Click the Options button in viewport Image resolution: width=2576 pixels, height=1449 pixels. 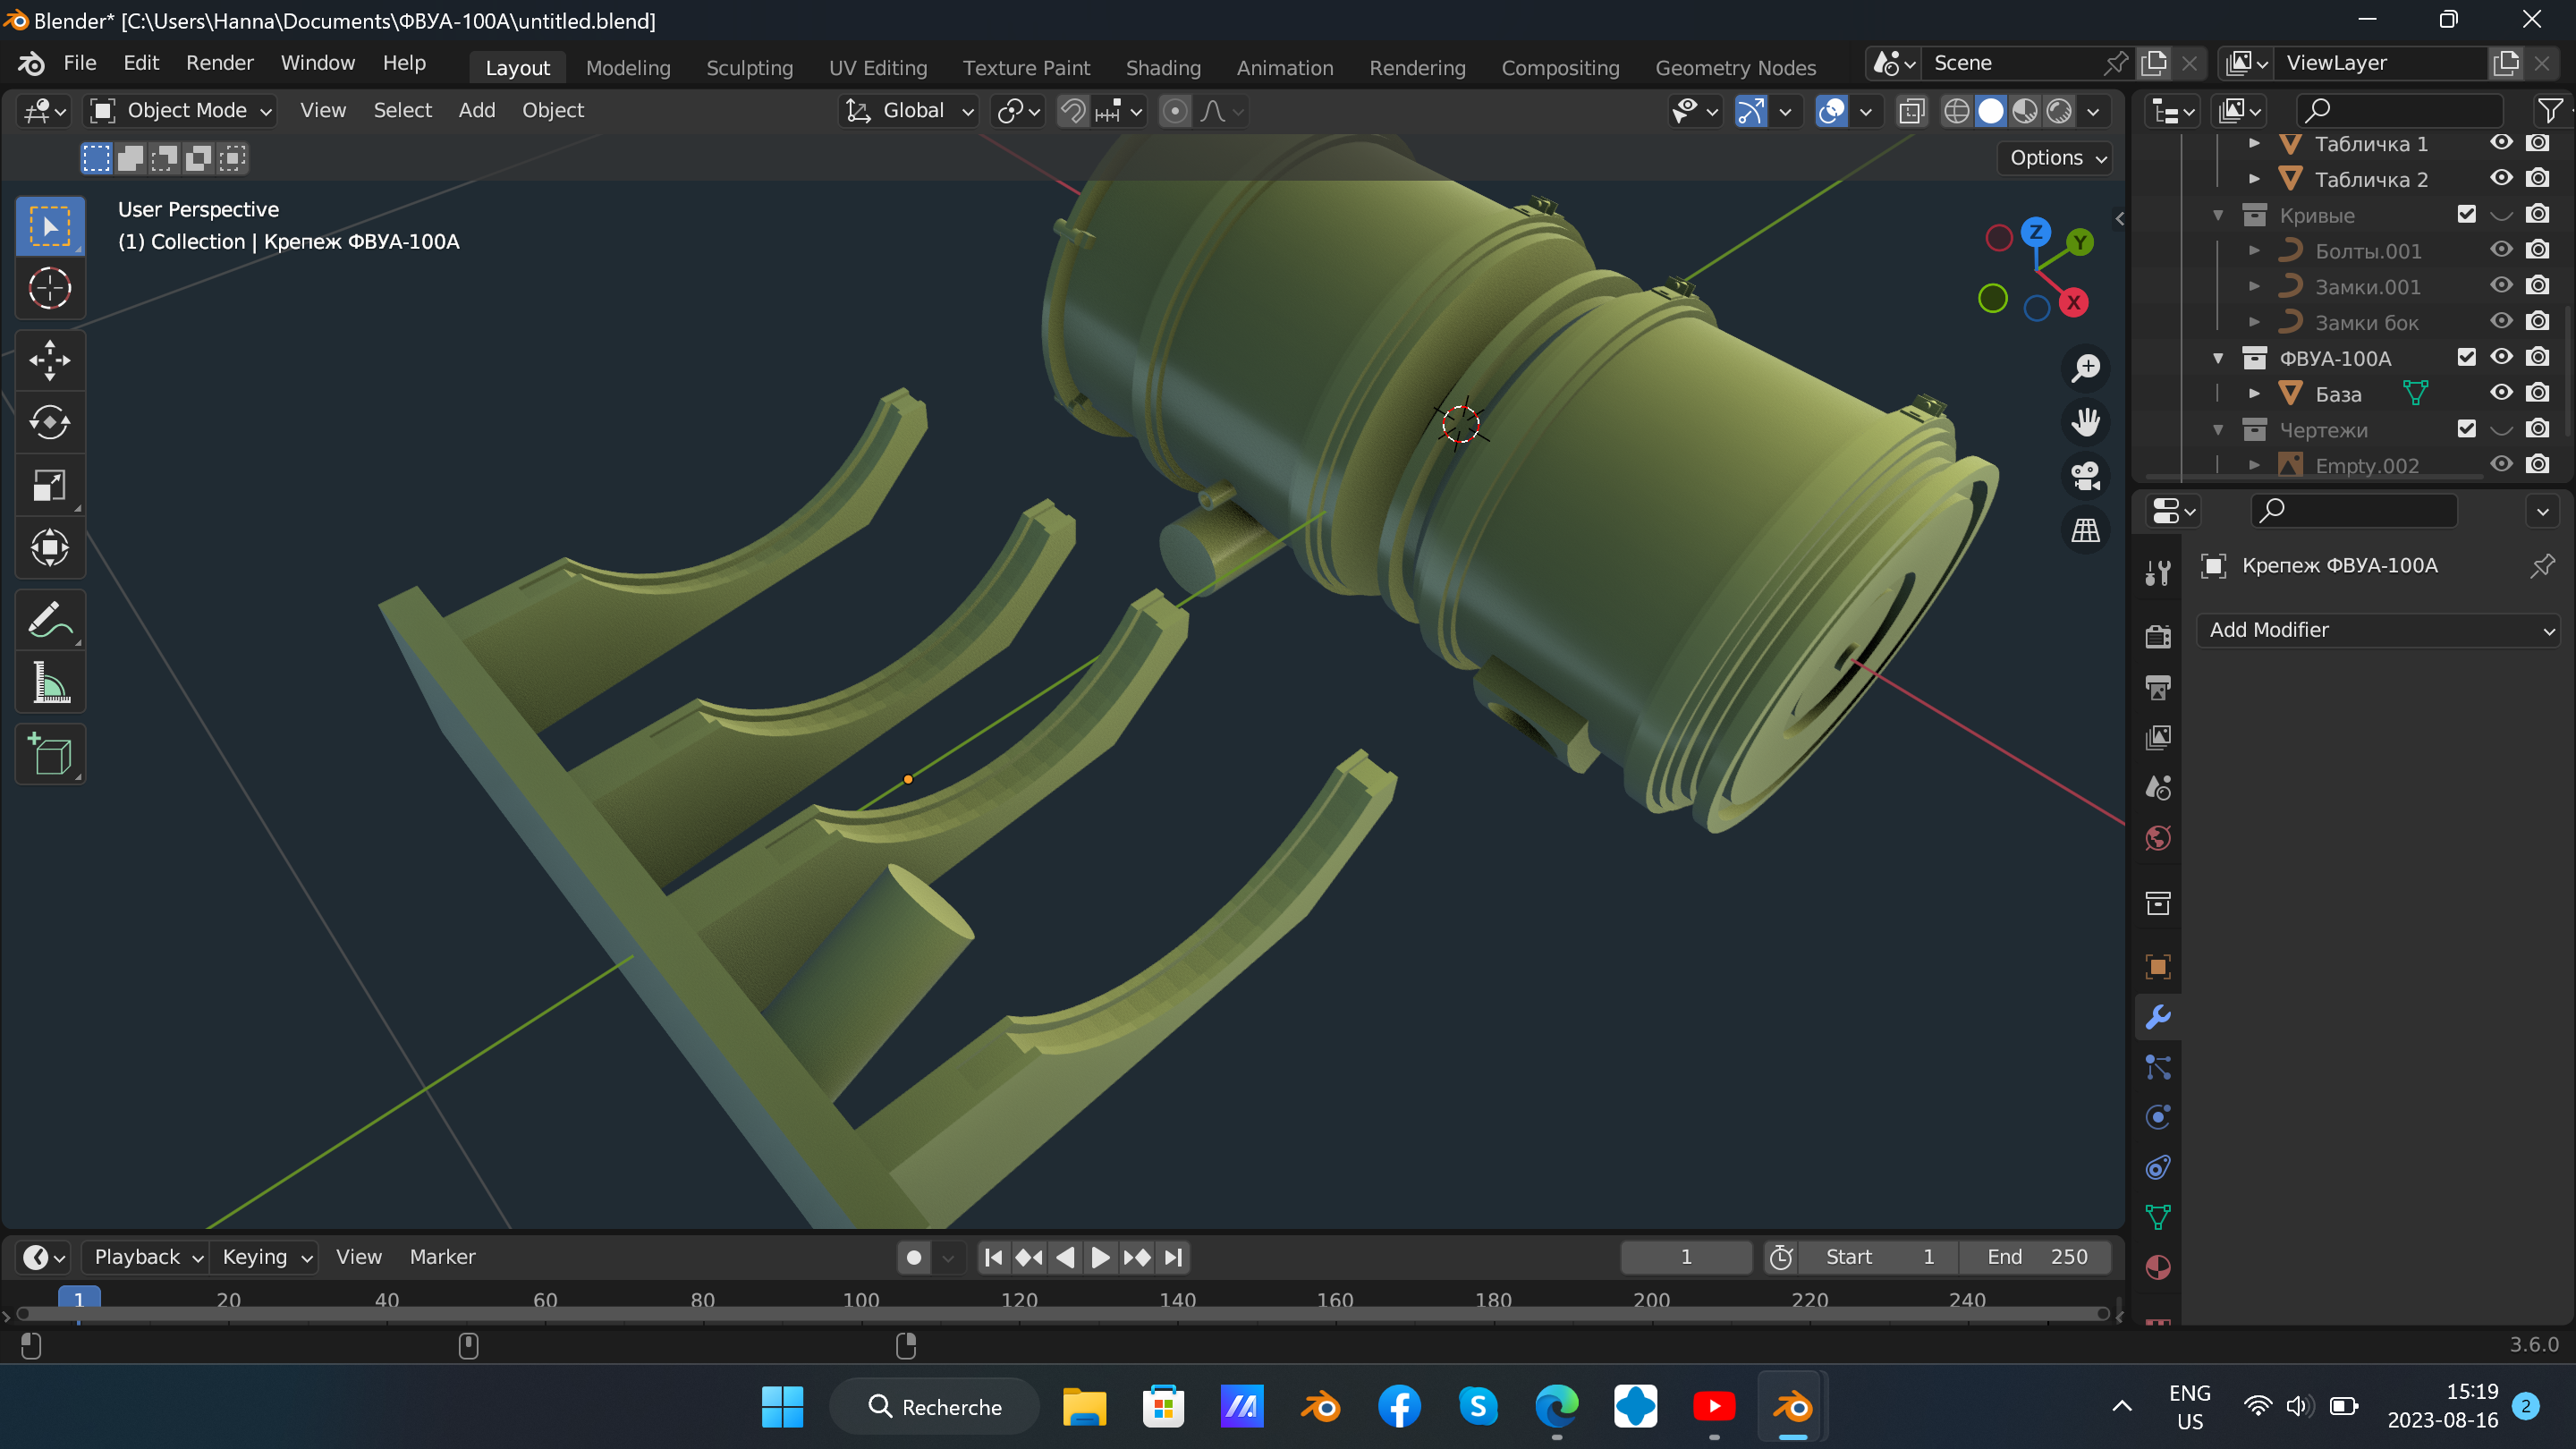[x=2056, y=158]
